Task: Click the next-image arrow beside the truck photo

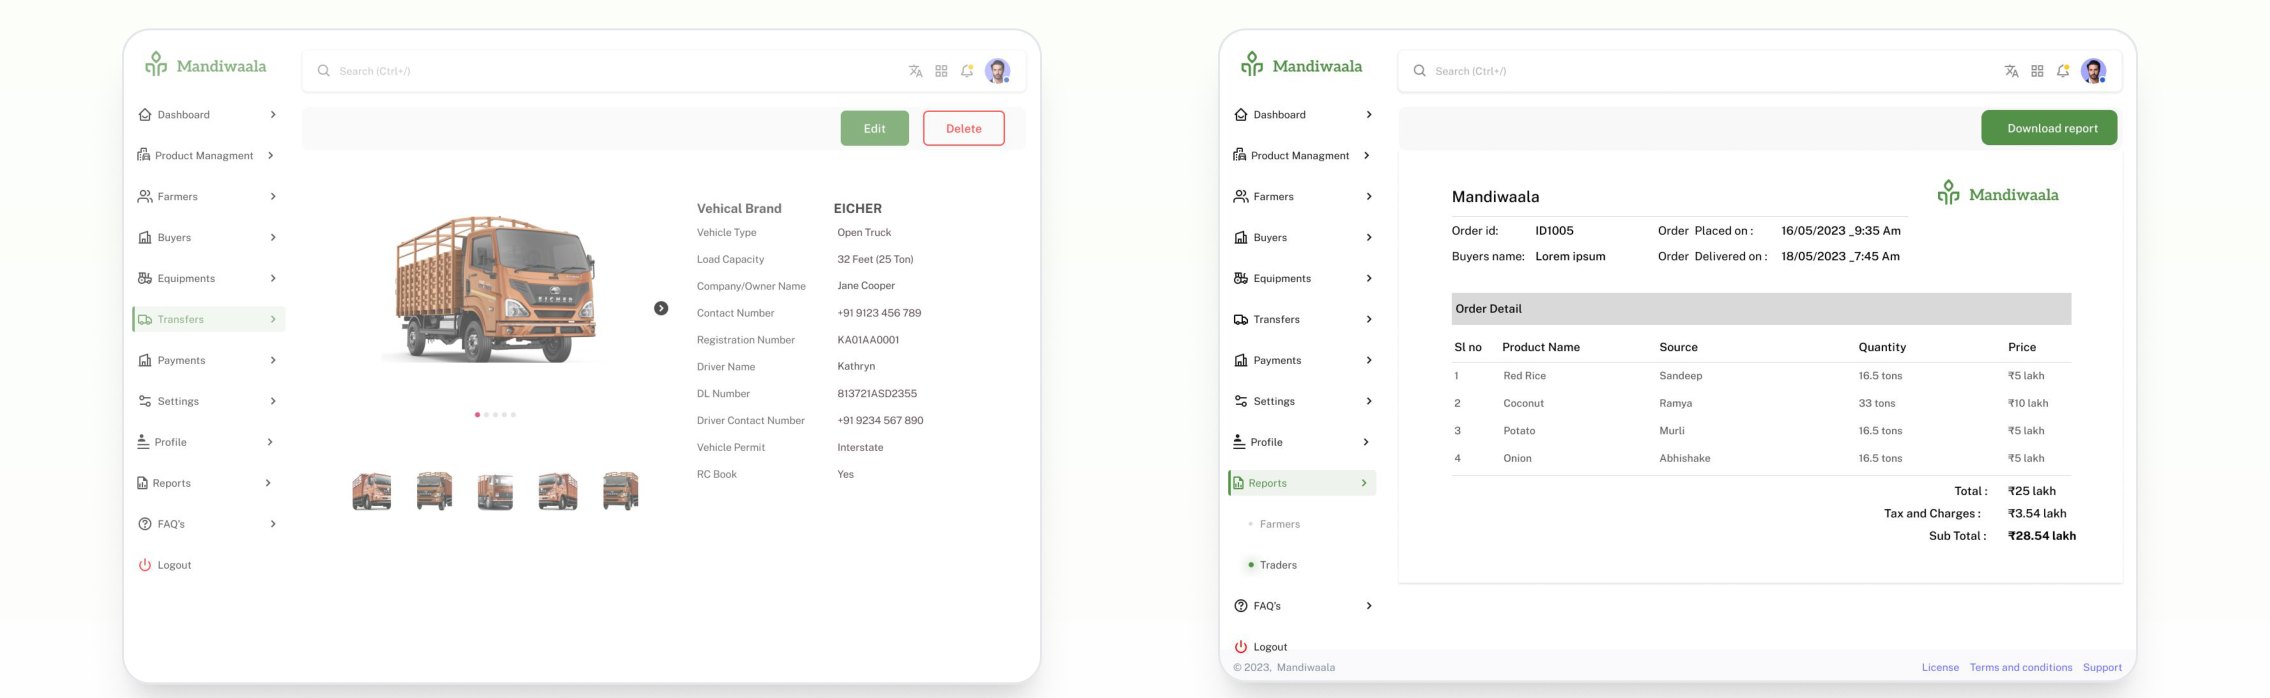Action: pos(661,308)
